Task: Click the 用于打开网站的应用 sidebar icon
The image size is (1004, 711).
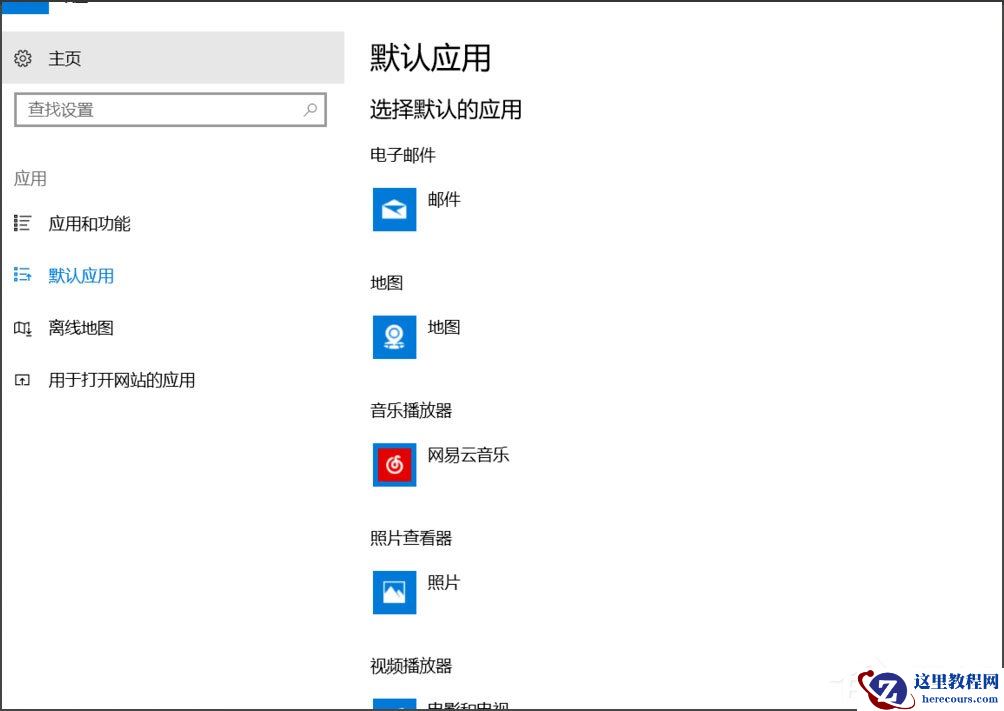Action: pyautogui.click(x=23, y=380)
